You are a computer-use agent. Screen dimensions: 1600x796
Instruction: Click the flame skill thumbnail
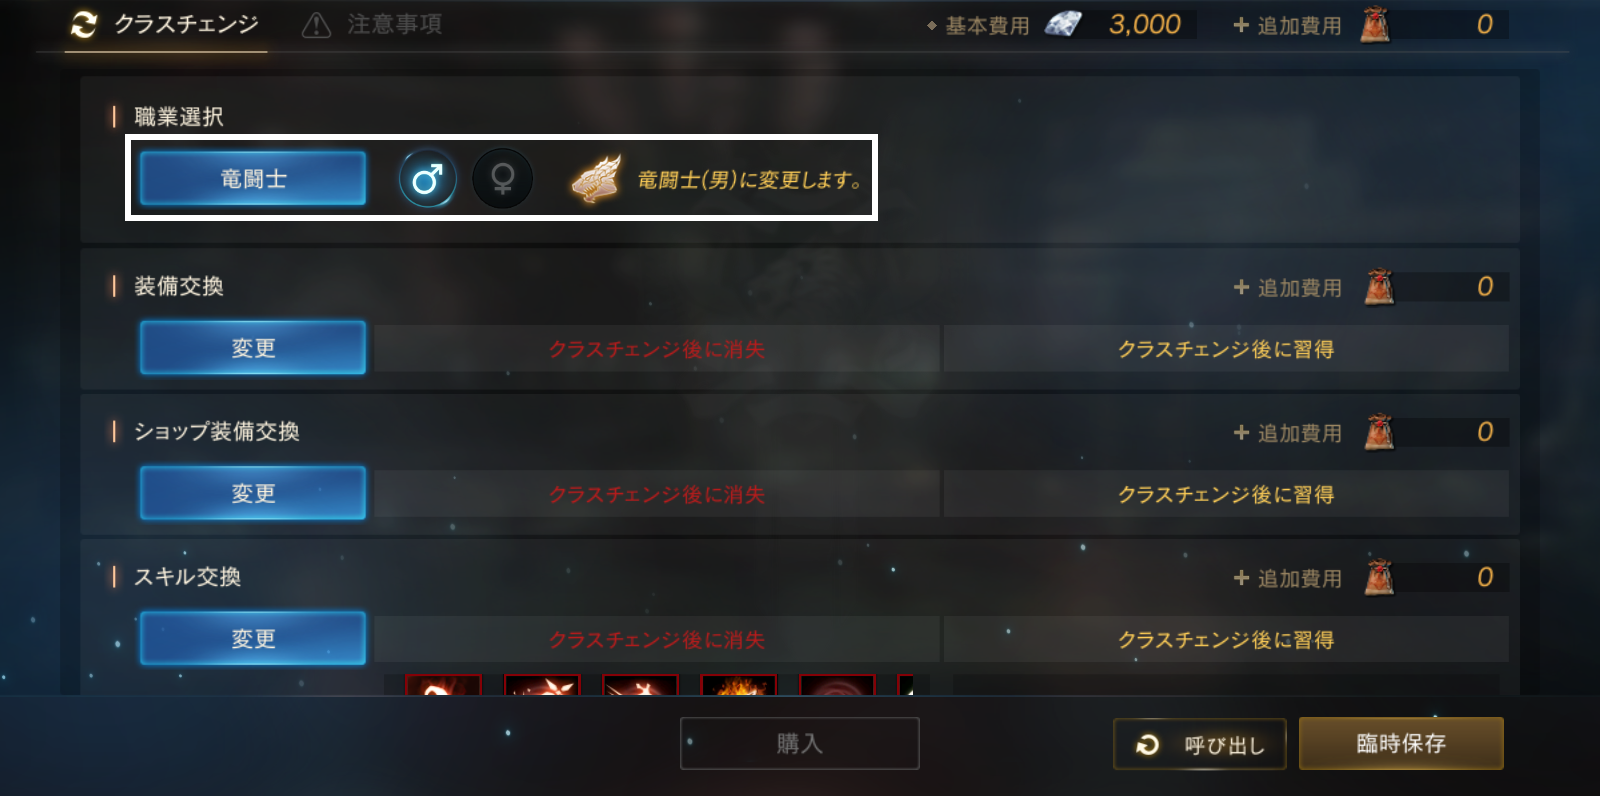[x=739, y=685]
